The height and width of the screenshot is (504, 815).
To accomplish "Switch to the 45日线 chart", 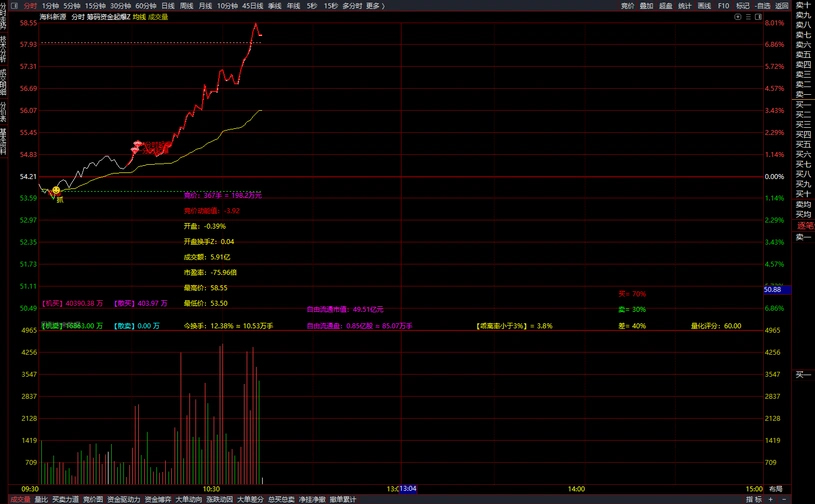I will [253, 6].
